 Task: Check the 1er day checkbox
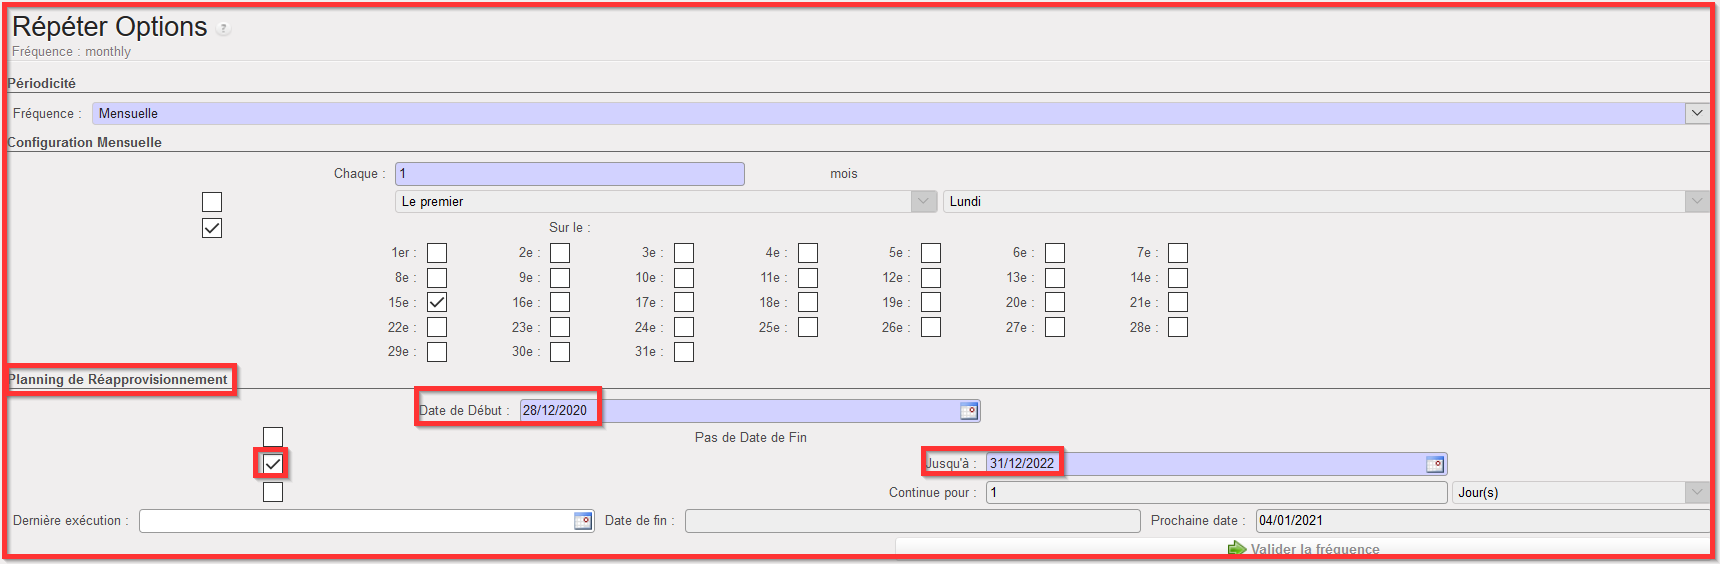(x=437, y=253)
